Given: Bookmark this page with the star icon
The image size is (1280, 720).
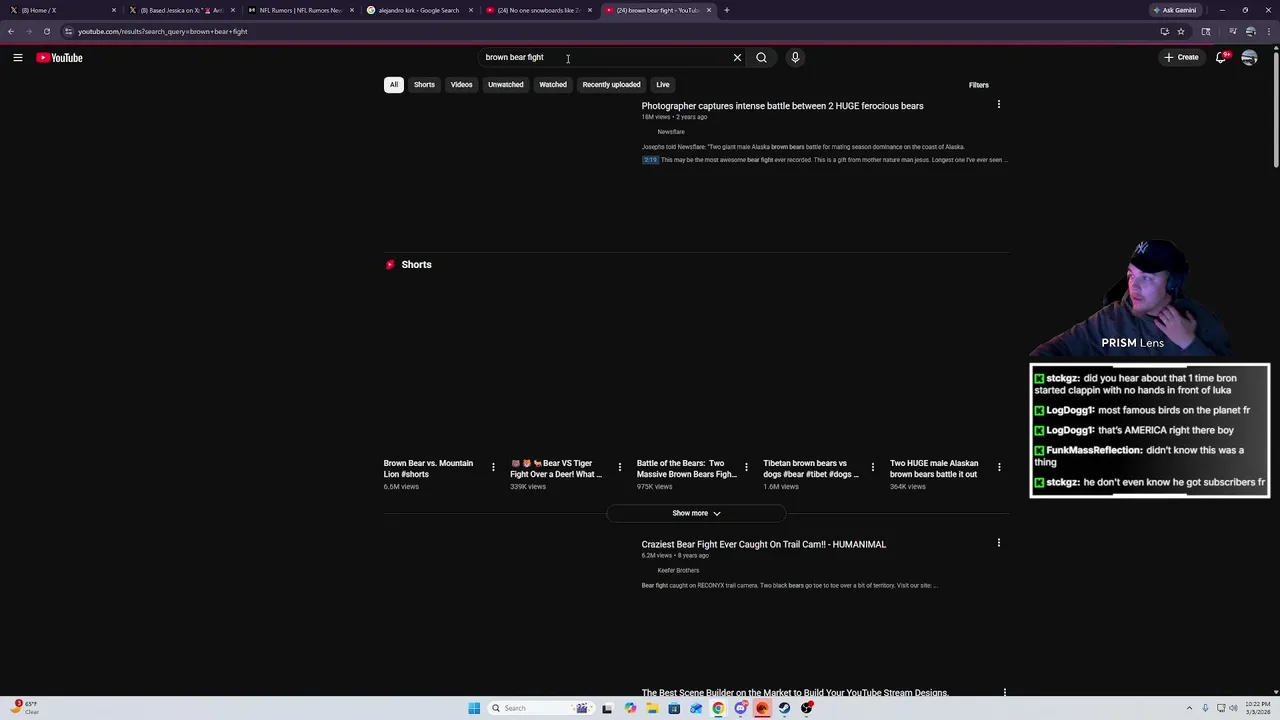Looking at the screenshot, I should [x=1181, y=31].
